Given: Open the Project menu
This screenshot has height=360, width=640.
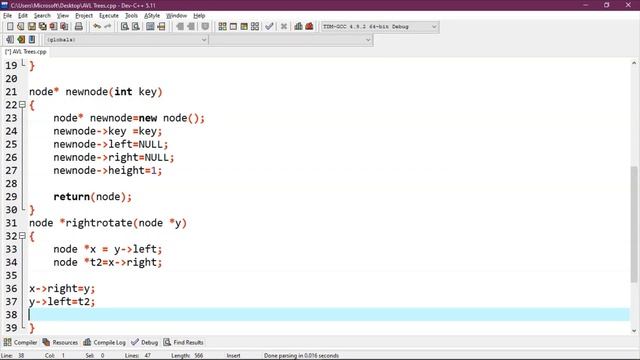Looking at the screenshot, I should pos(84,16).
